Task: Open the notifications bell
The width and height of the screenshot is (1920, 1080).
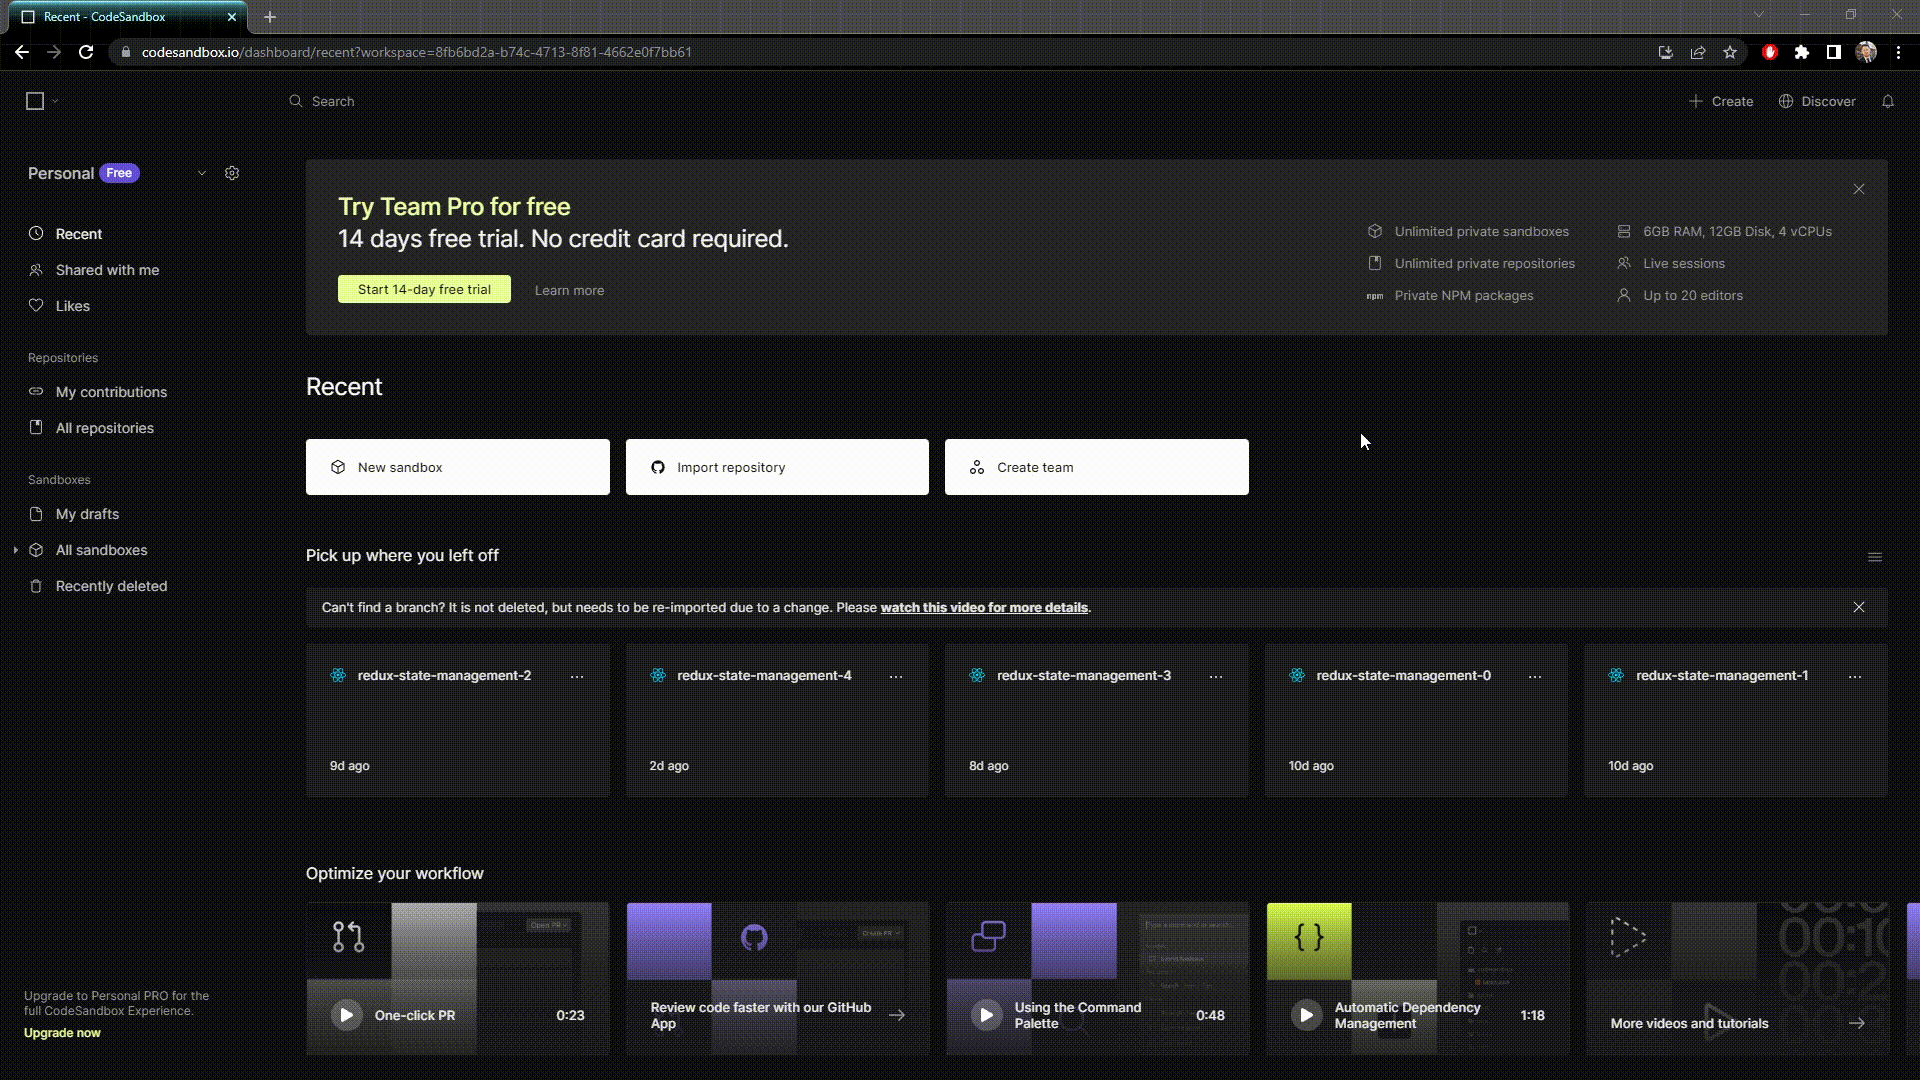Action: 1888,101
